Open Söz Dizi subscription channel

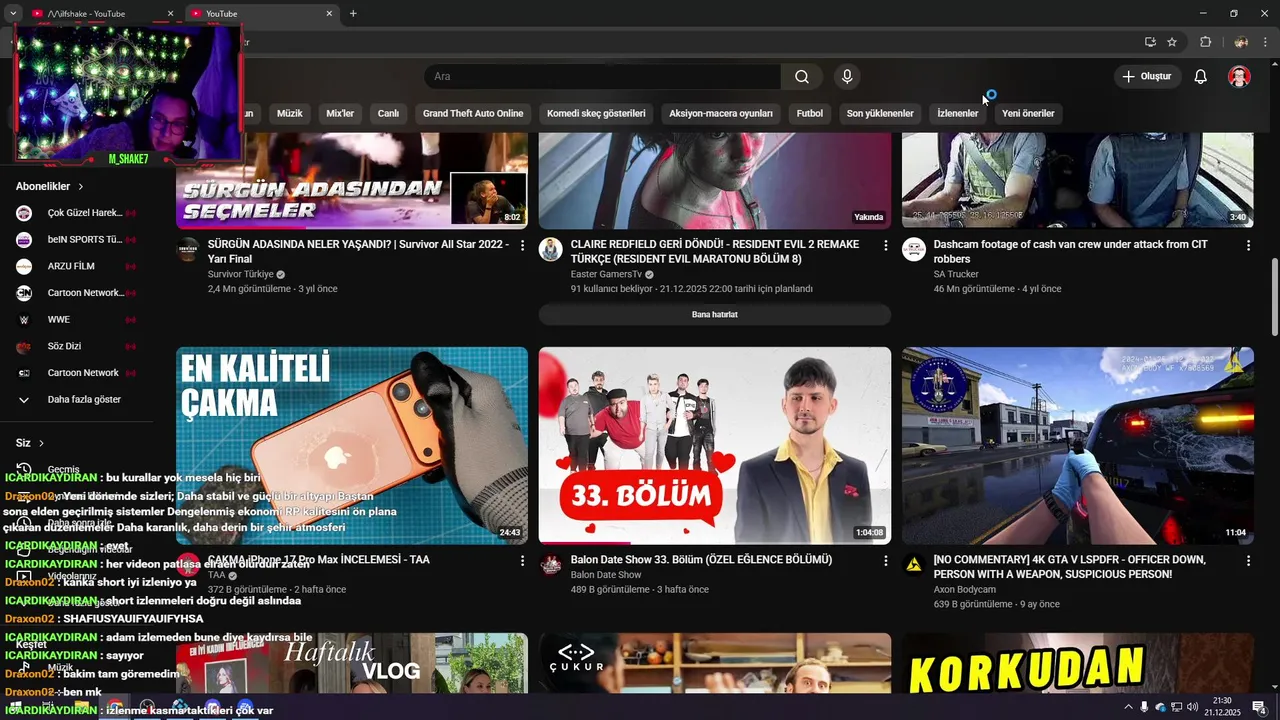(x=76, y=347)
